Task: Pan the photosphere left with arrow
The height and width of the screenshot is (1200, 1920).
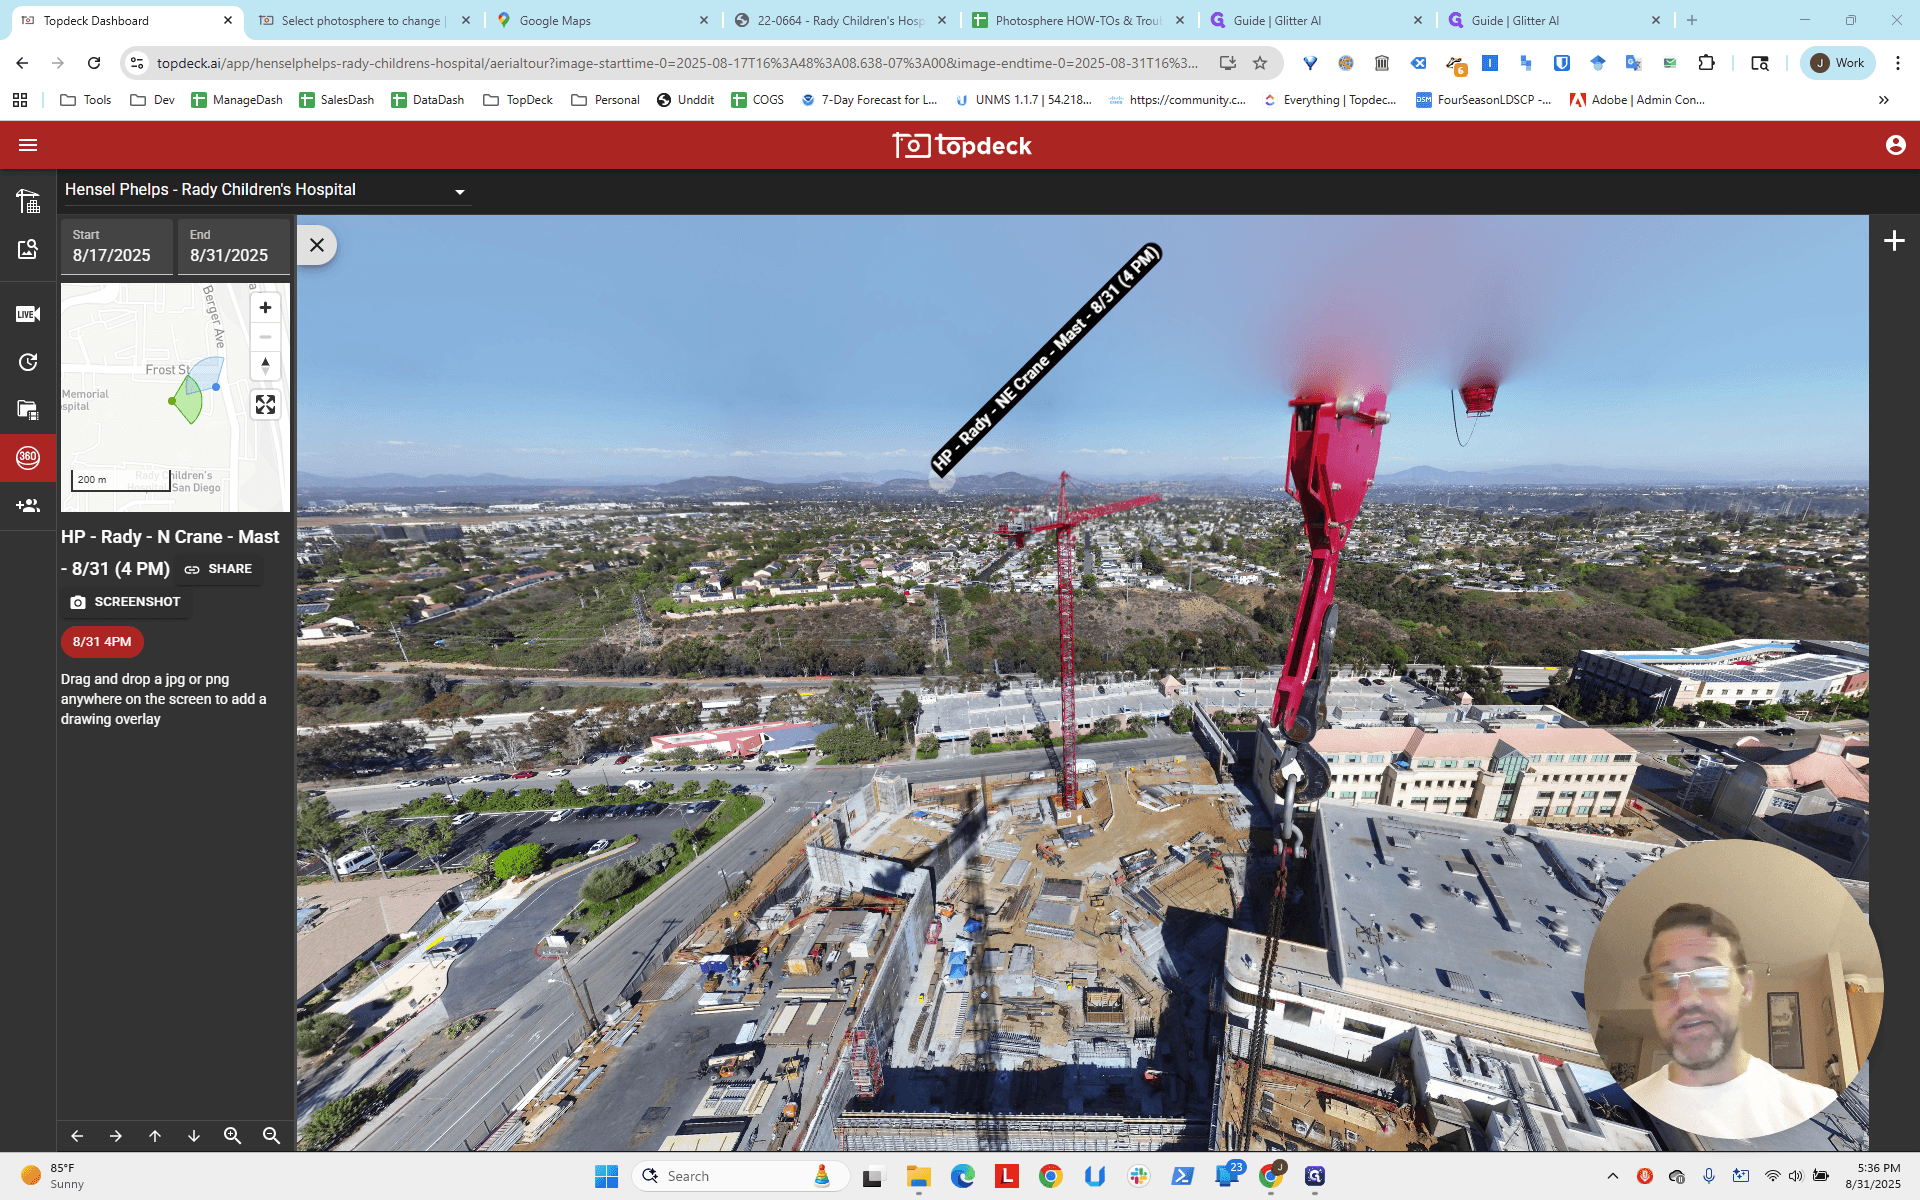Action: click(77, 1136)
